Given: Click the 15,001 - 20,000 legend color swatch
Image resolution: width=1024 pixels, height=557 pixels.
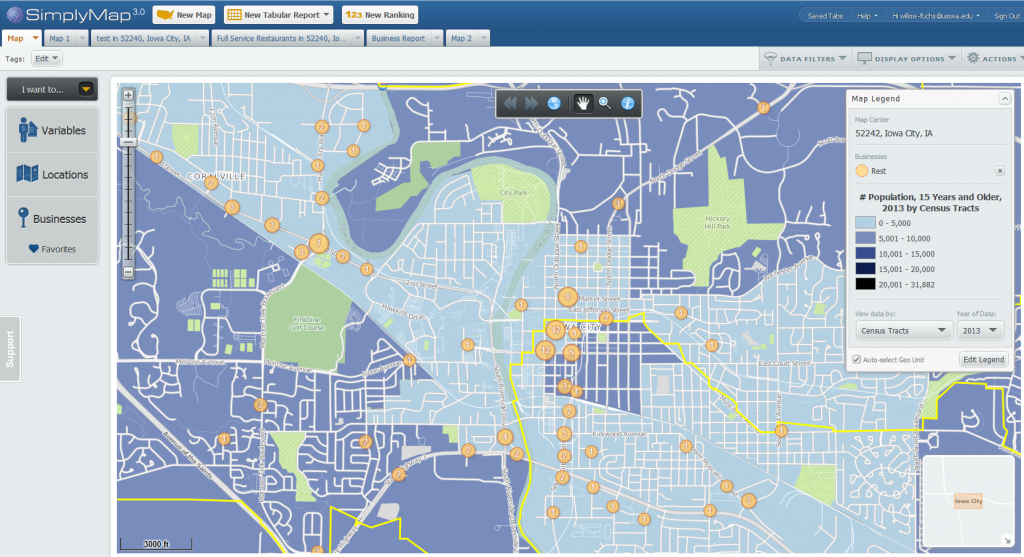Looking at the screenshot, I should [865, 269].
